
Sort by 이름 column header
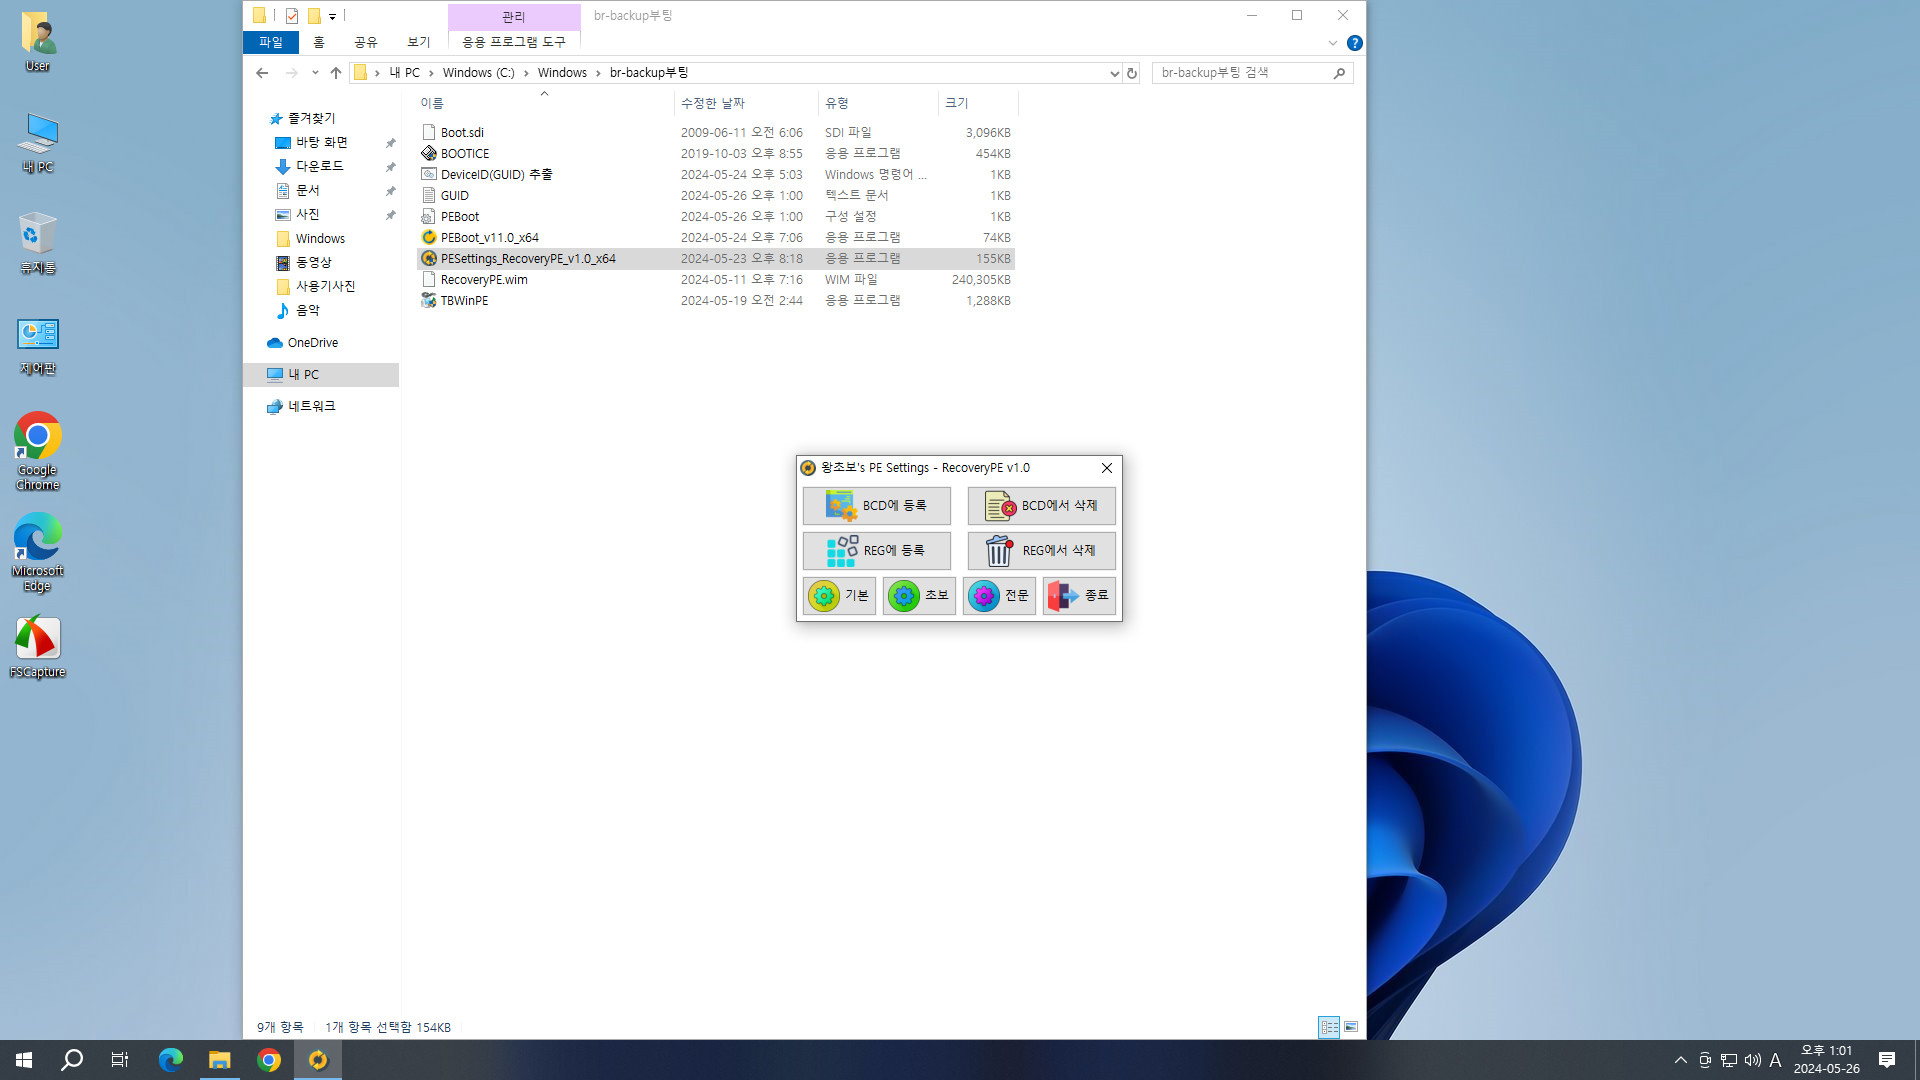(x=545, y=103)
